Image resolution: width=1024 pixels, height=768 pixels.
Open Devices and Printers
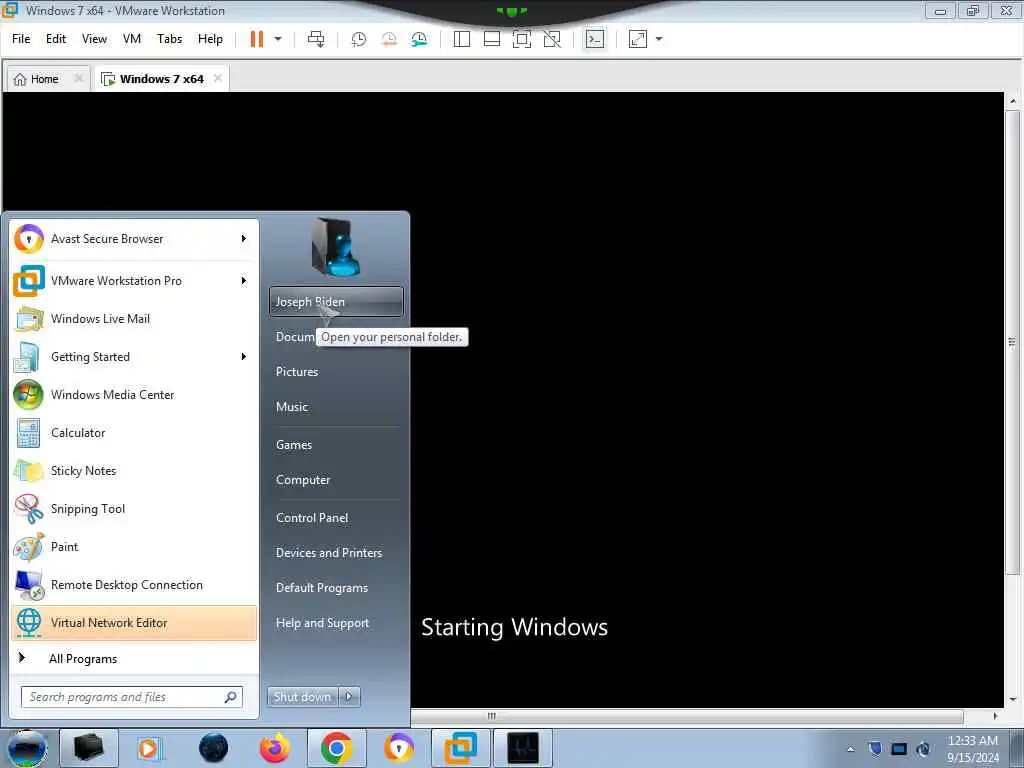point(336,552)
